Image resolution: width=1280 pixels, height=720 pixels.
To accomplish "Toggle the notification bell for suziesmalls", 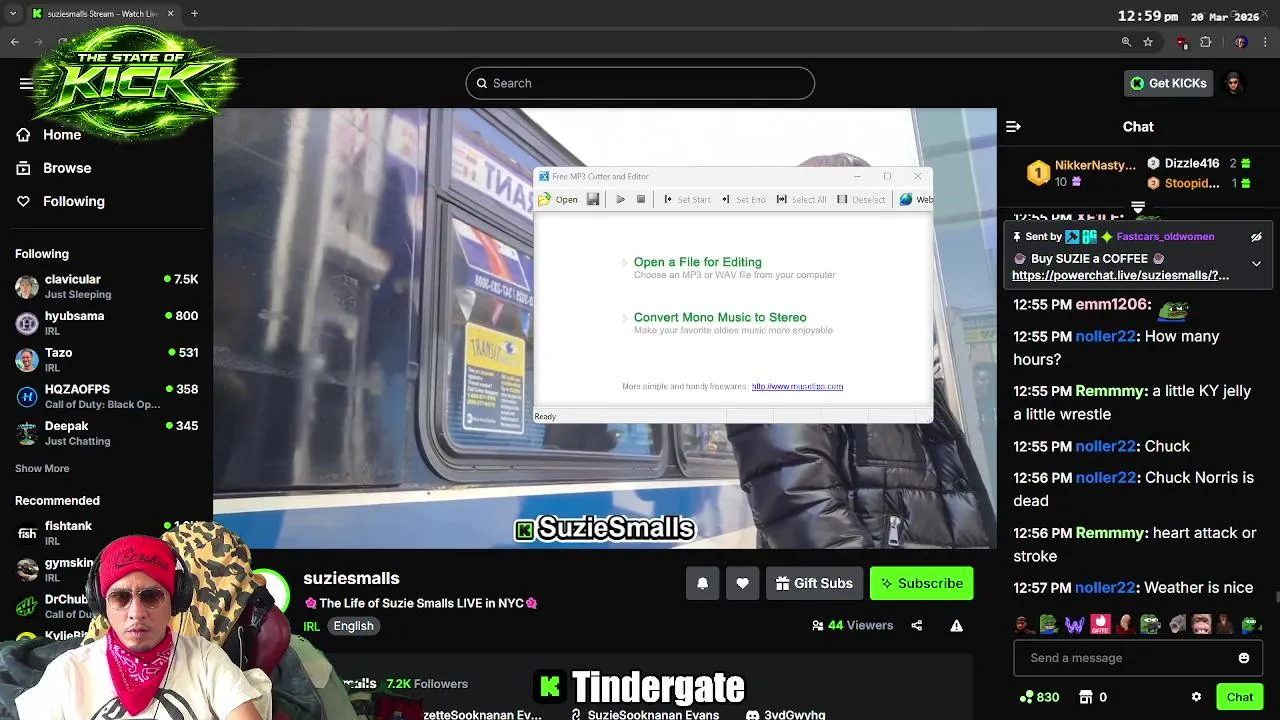I will [x=702, y=583].
